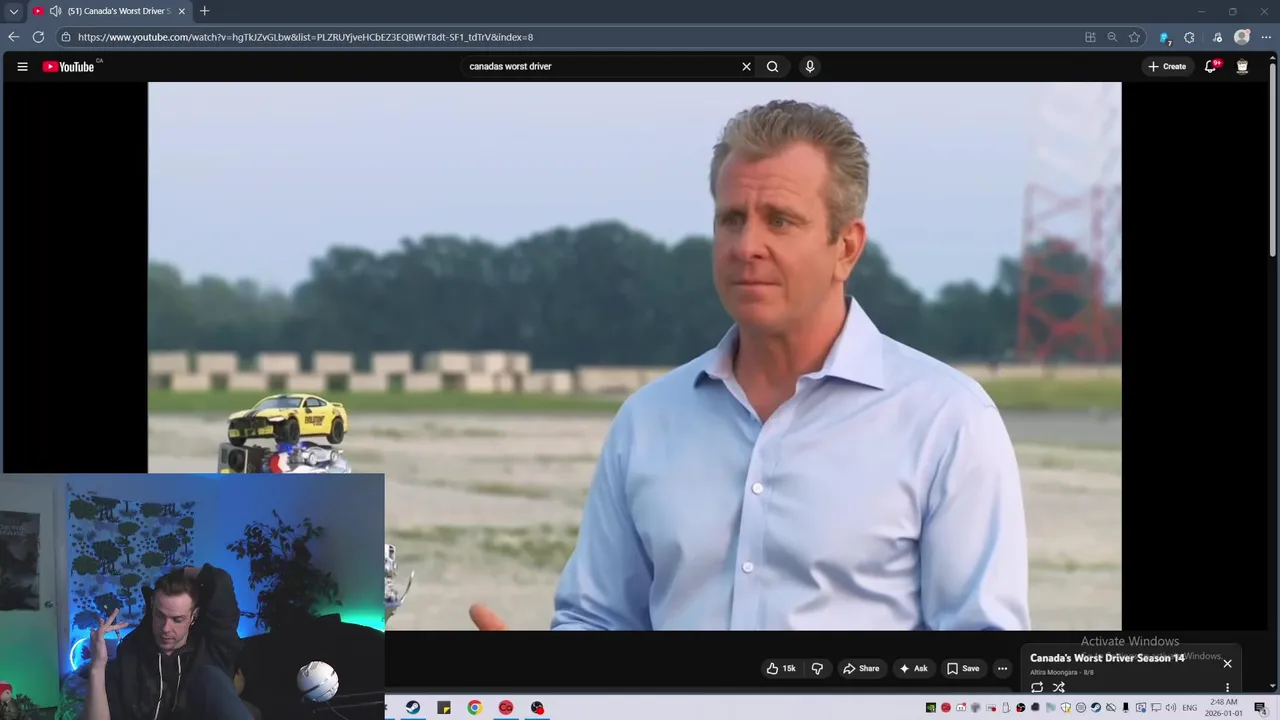The width and height of the screenshot is (1280, 720).
Task: Open the browser profile avatar
Action: pyautogui.click(x=1242, y=37)
